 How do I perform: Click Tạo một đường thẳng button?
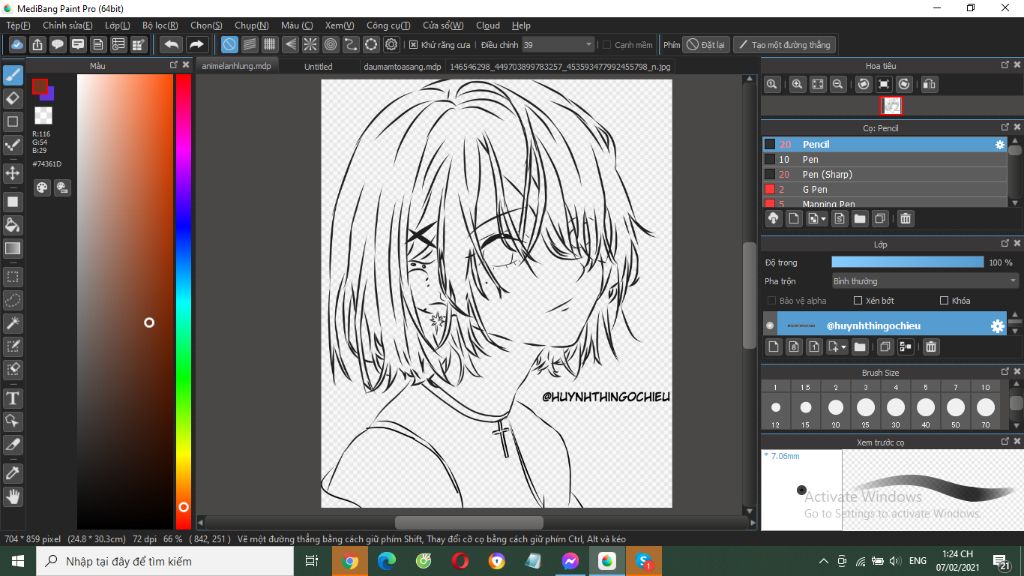[785, 44]
